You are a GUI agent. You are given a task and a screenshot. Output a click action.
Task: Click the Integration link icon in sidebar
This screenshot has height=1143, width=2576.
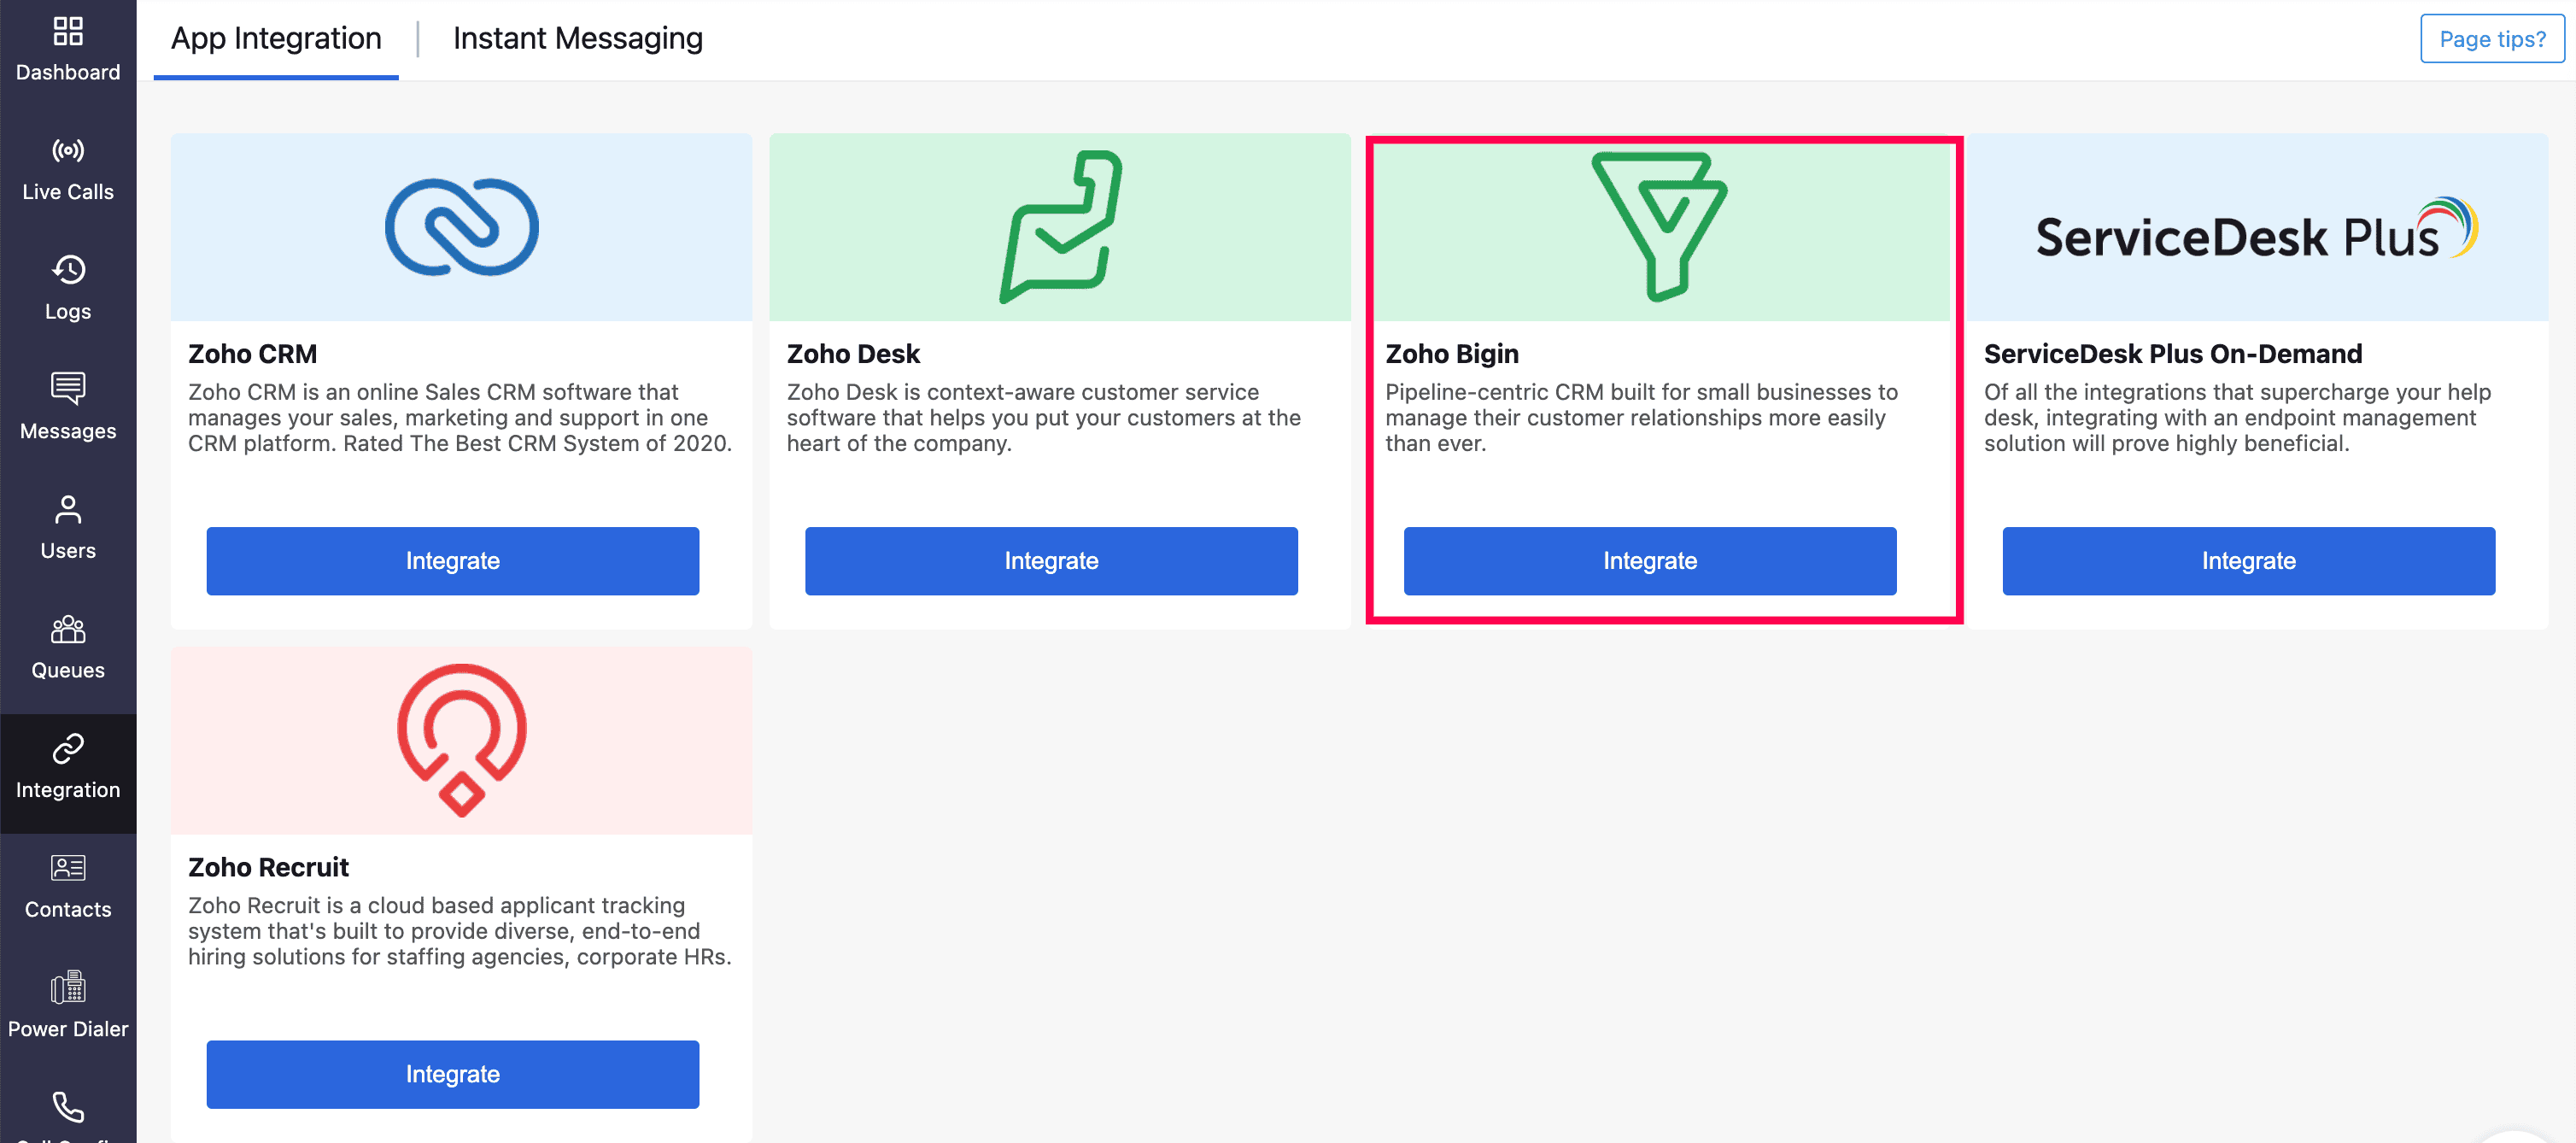[x=68, y=749]
